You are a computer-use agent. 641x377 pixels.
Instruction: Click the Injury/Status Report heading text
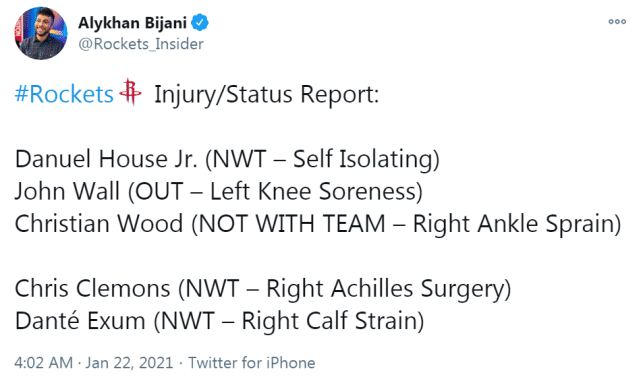click(267, 94)
